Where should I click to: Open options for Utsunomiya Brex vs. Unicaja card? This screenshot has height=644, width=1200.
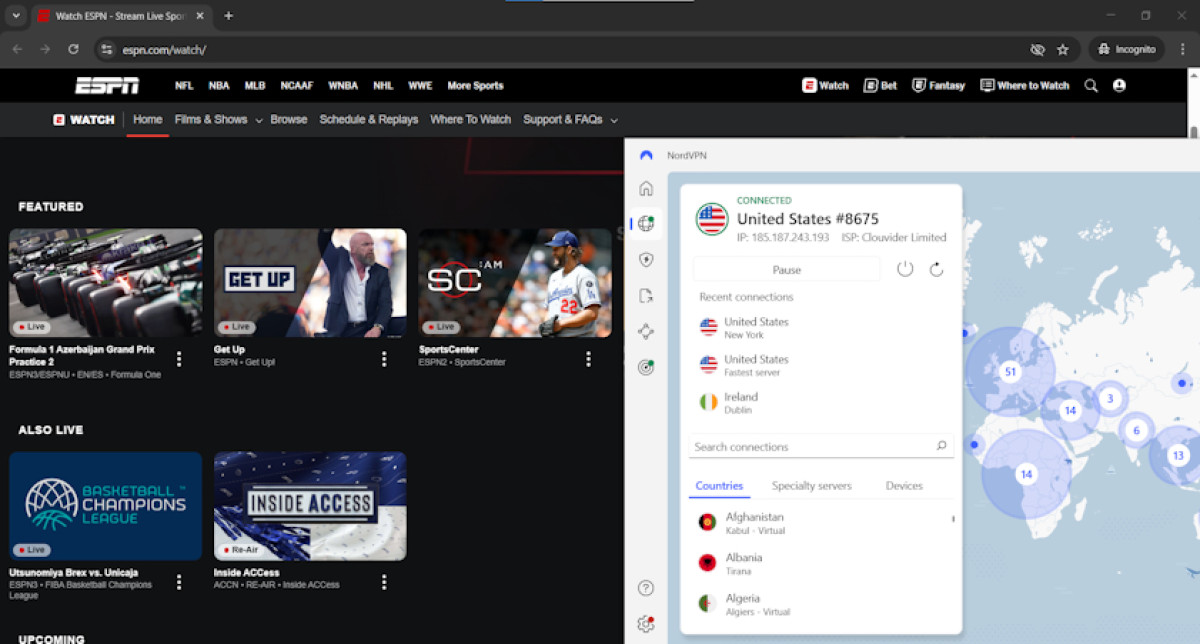point(179,582)
